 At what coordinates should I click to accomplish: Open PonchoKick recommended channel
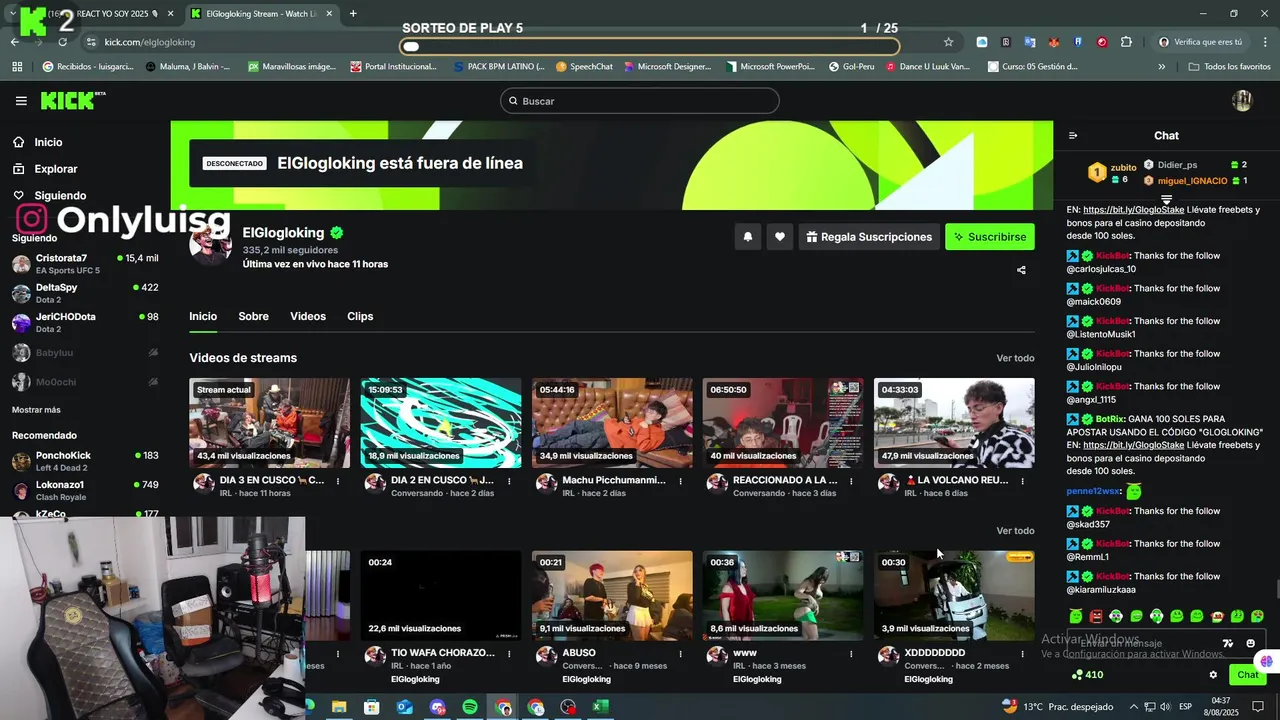pyautogui.click(x=85, y=461)
